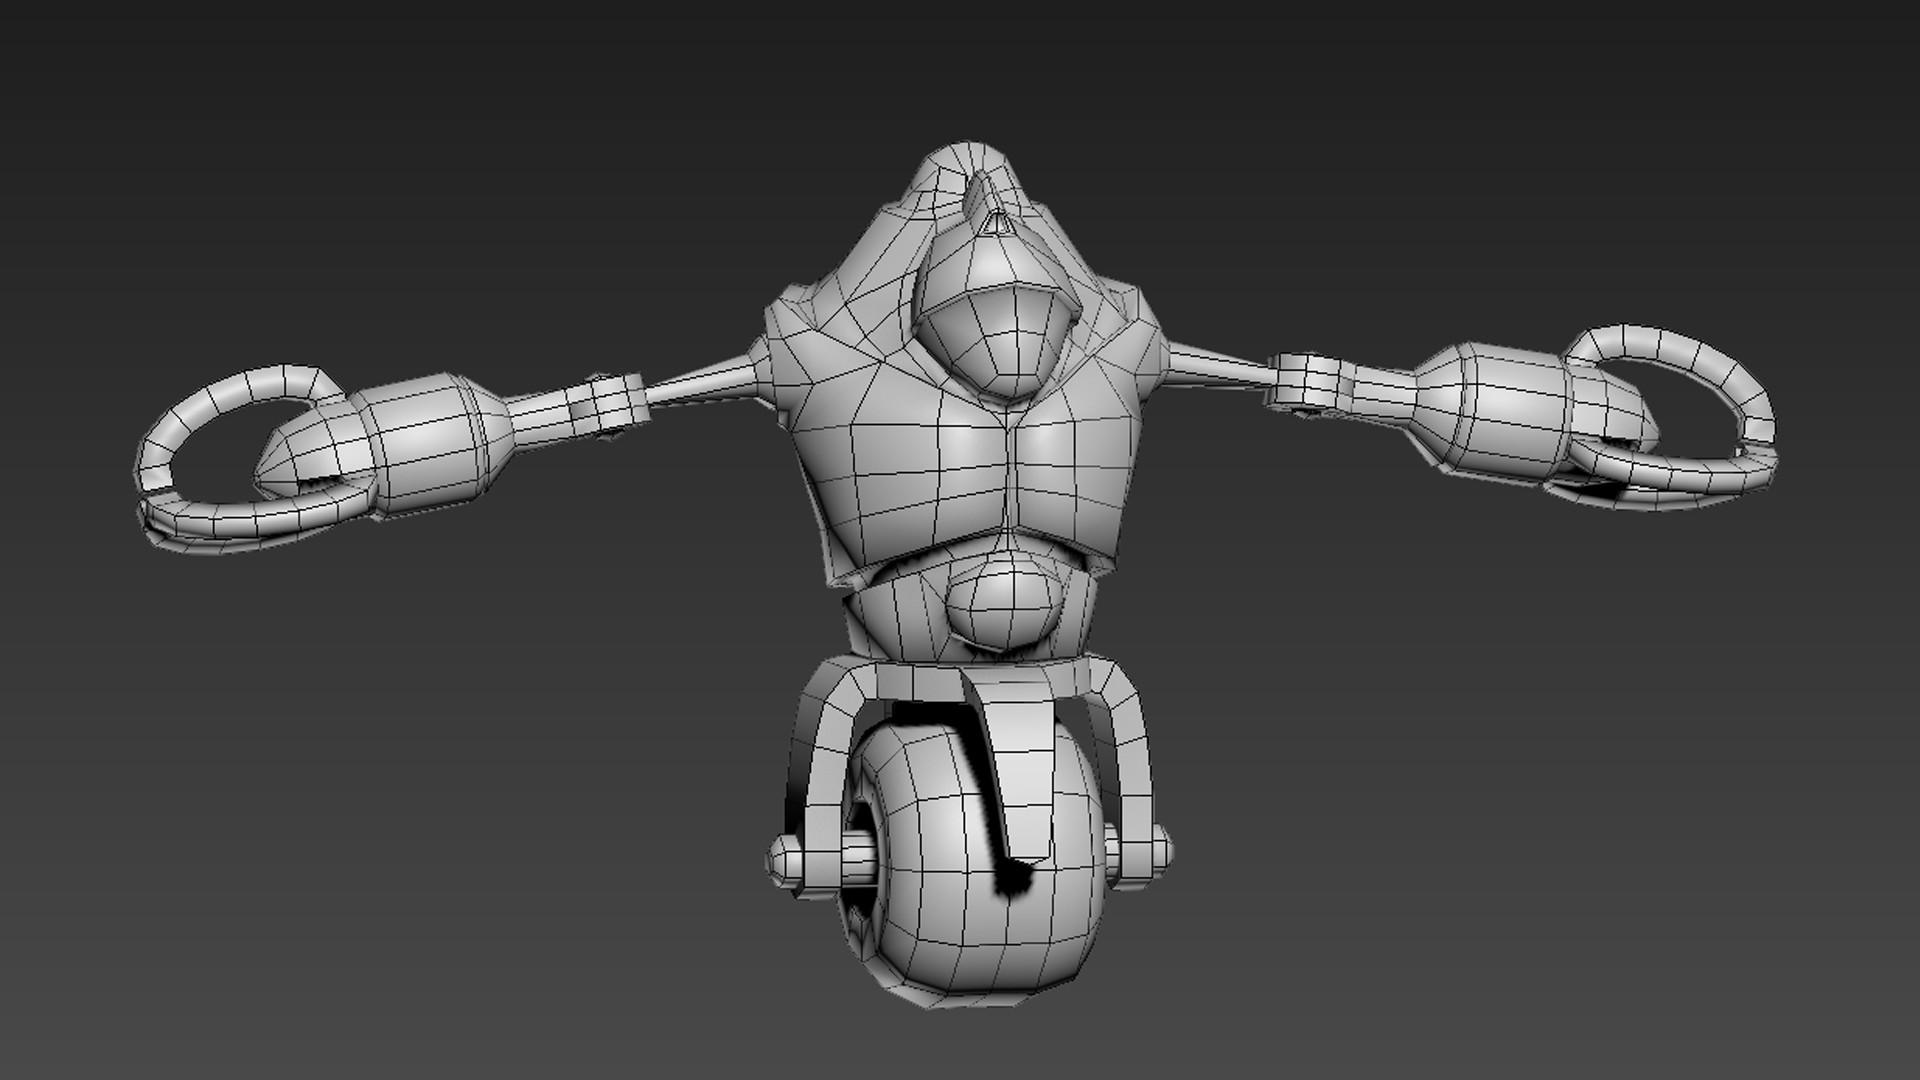Select the right arm elbow joint
Image resolution: width=1920 pixels, height=1080 pixels.
[1305, 380]
